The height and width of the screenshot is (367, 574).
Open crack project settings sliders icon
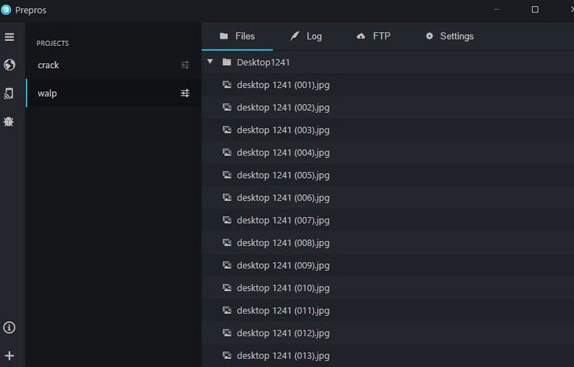(185, 65)
